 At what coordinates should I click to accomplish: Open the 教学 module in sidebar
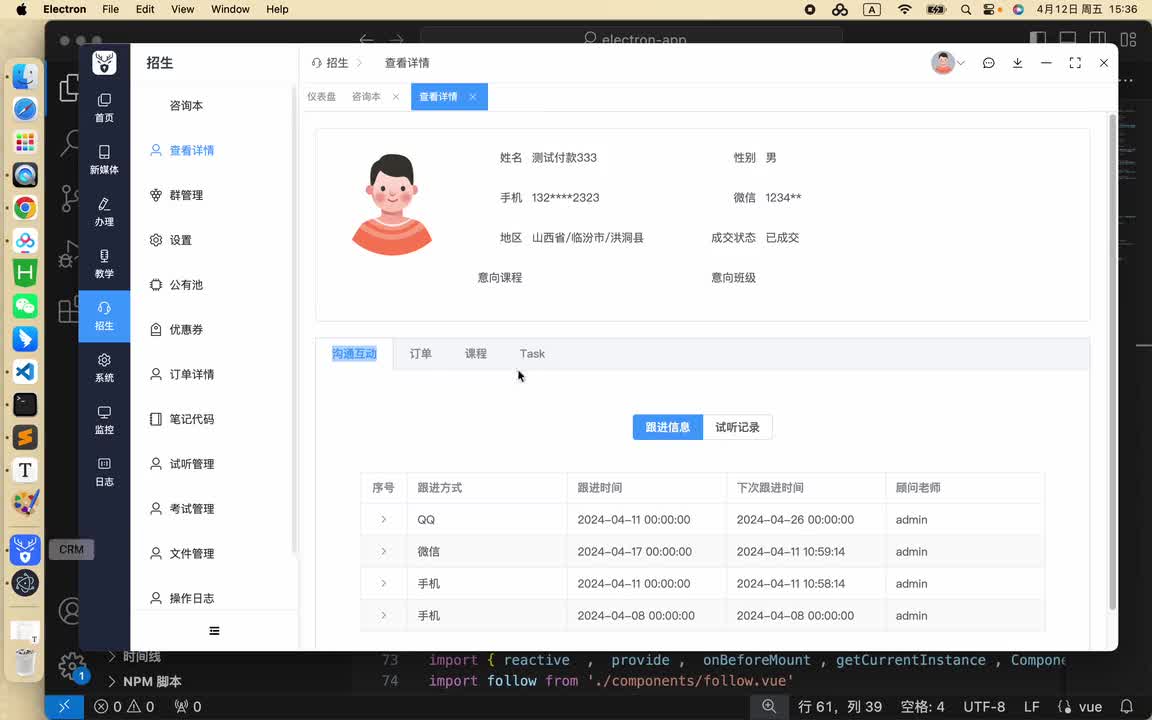tap(104, 264)
